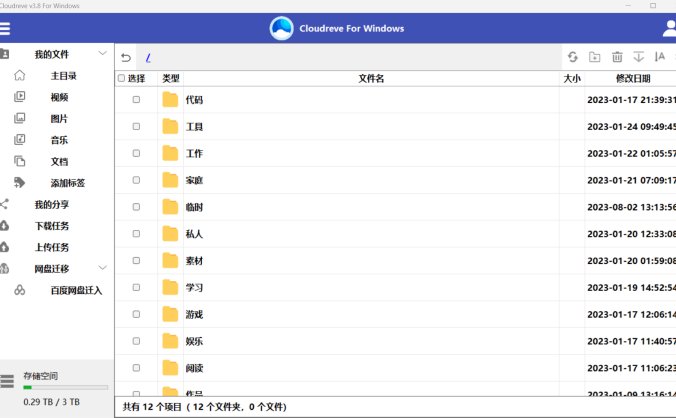
Task: Create a new folder via toolbar icon
Action: tap(595, 56)
